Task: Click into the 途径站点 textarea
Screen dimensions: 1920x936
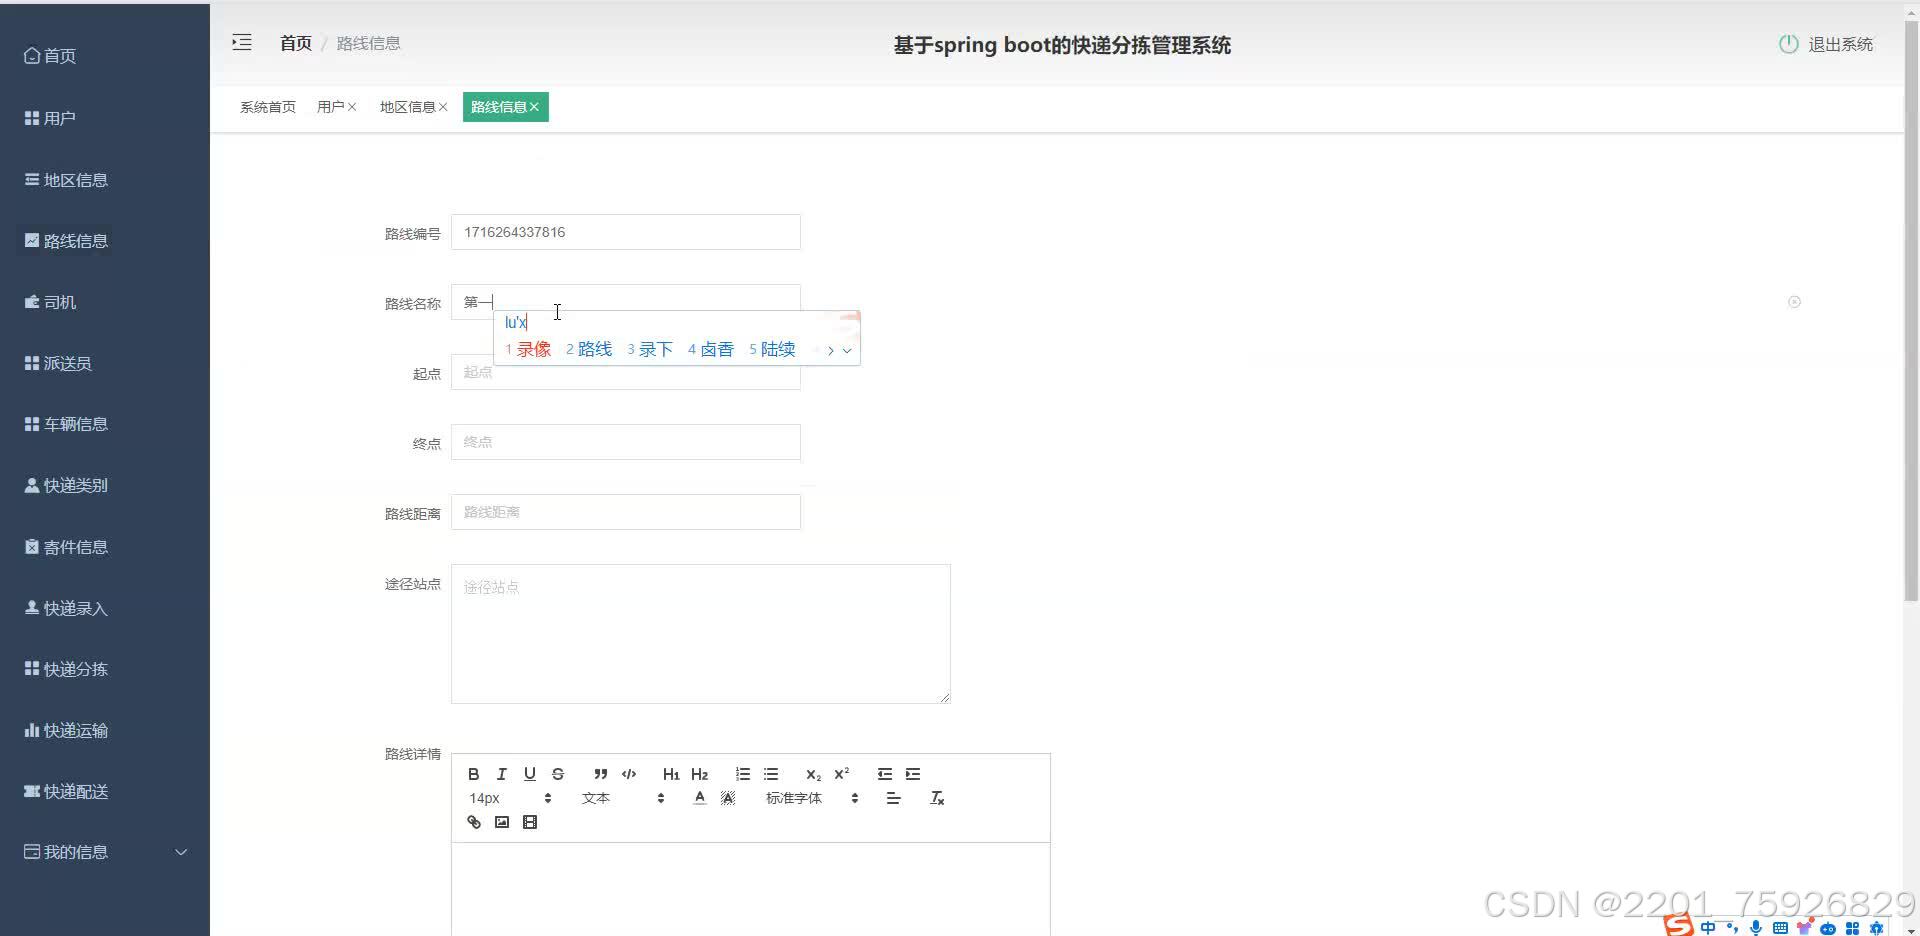Action: point(701,634)
